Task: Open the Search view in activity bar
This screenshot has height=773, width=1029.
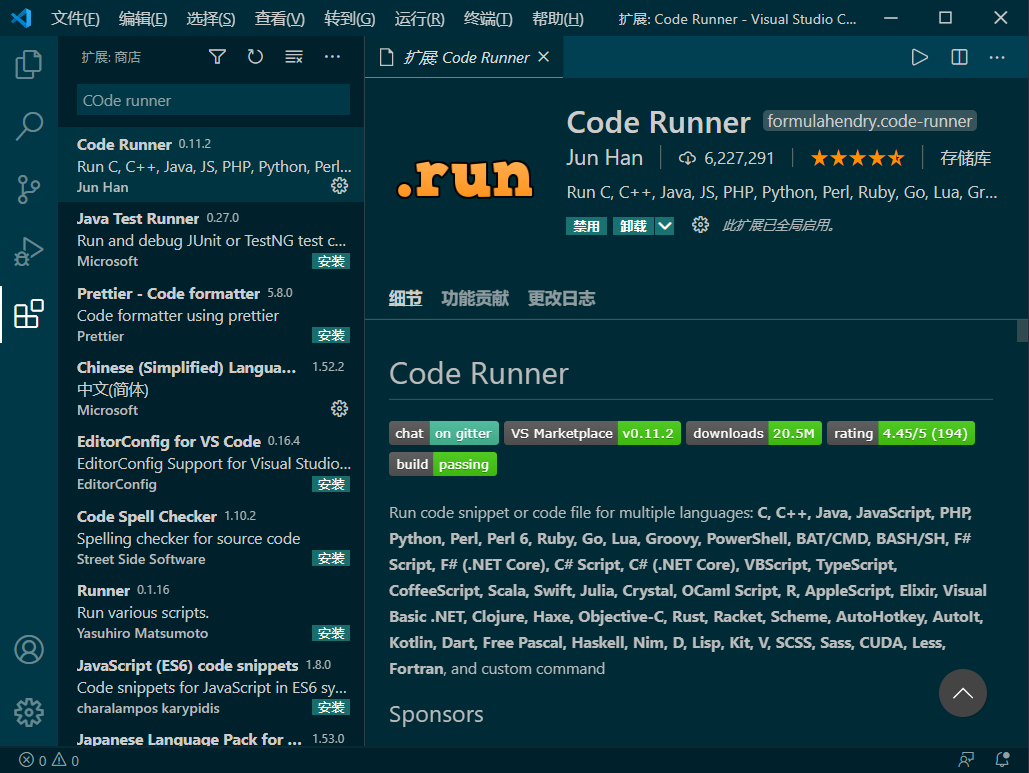Action: (x=29, y=126)
